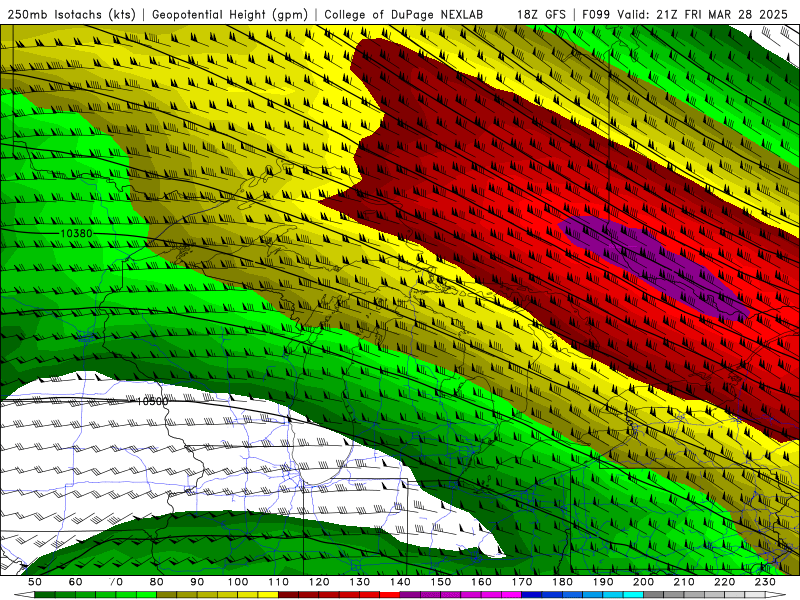Click the right end arrow of the colorbar

tap(776, 595)
